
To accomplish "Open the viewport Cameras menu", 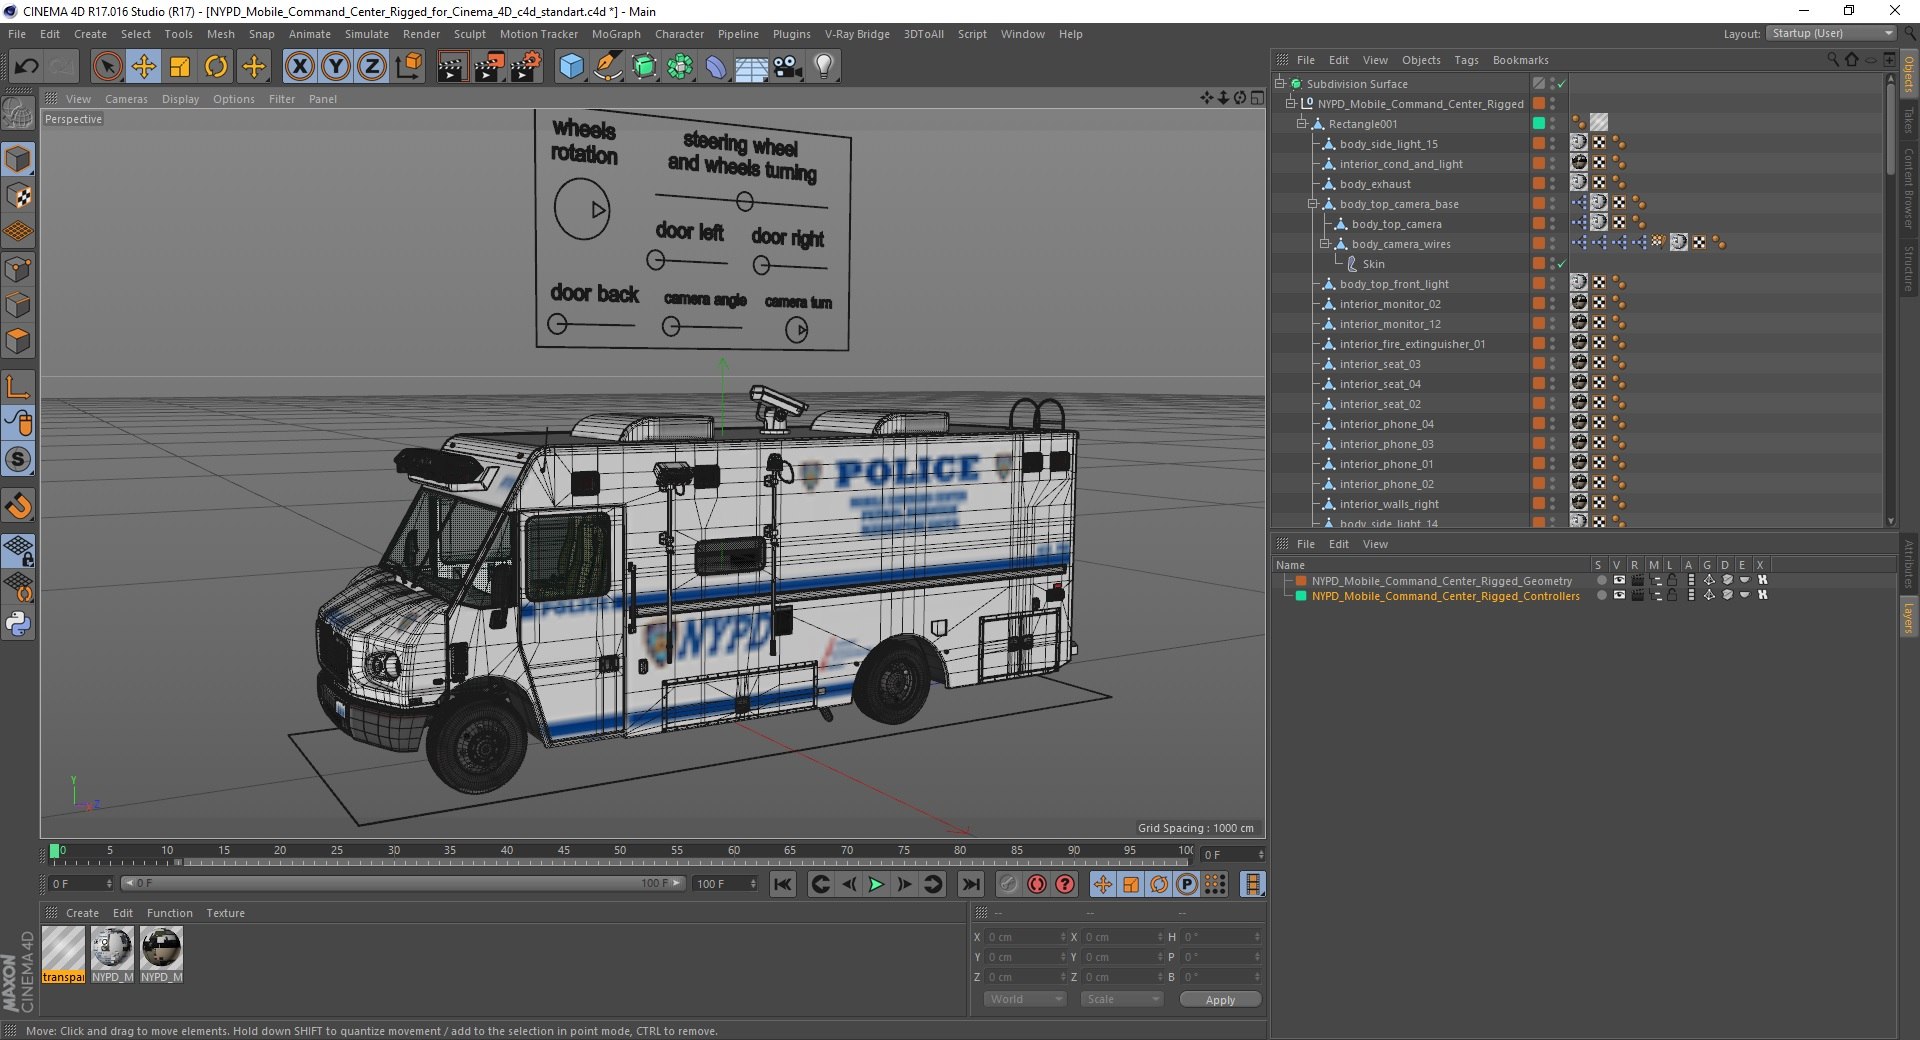I will 126,99.
